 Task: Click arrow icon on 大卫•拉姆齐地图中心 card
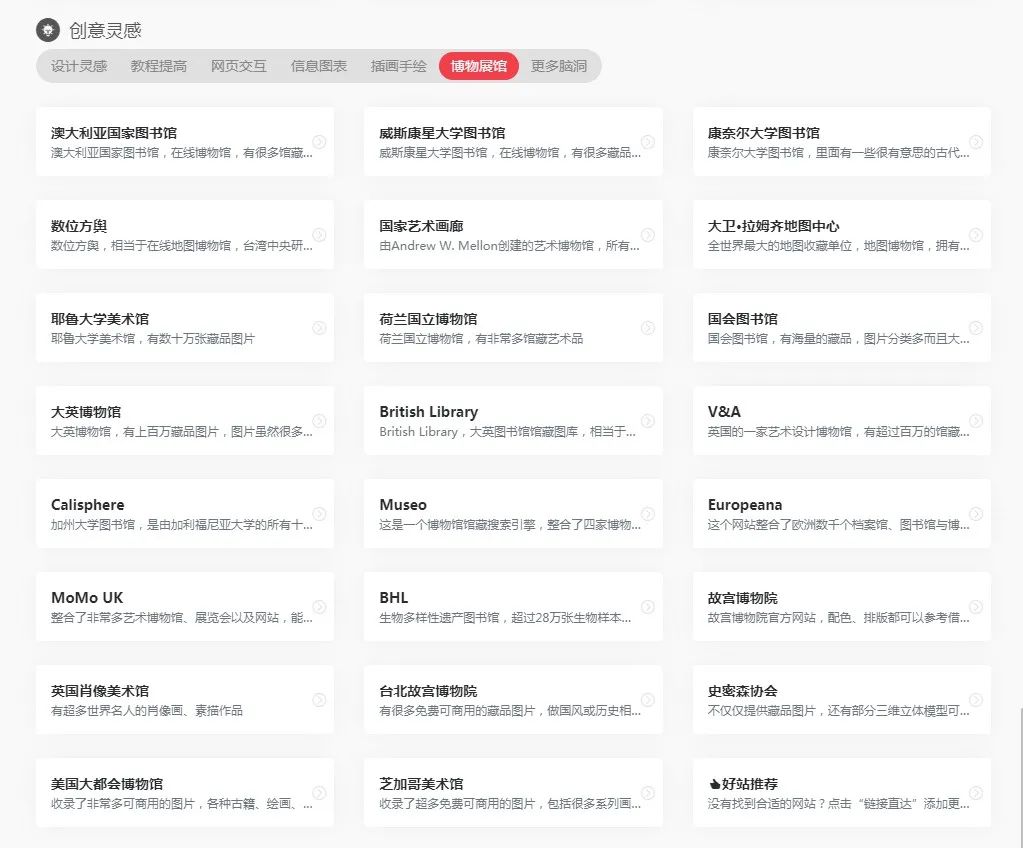(976, 235)
